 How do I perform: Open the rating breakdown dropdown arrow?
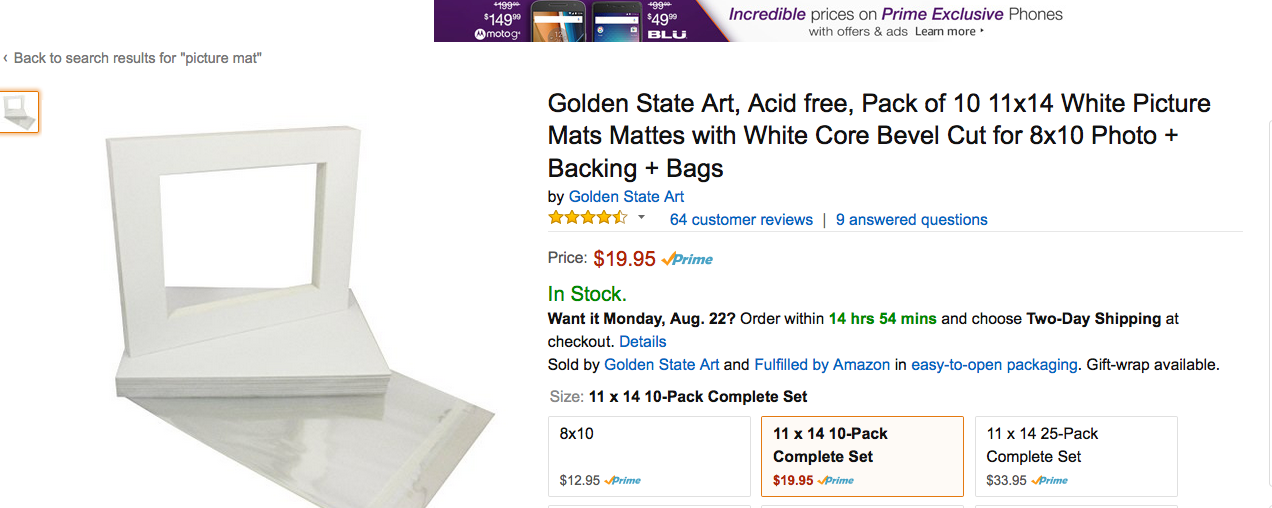642,218
